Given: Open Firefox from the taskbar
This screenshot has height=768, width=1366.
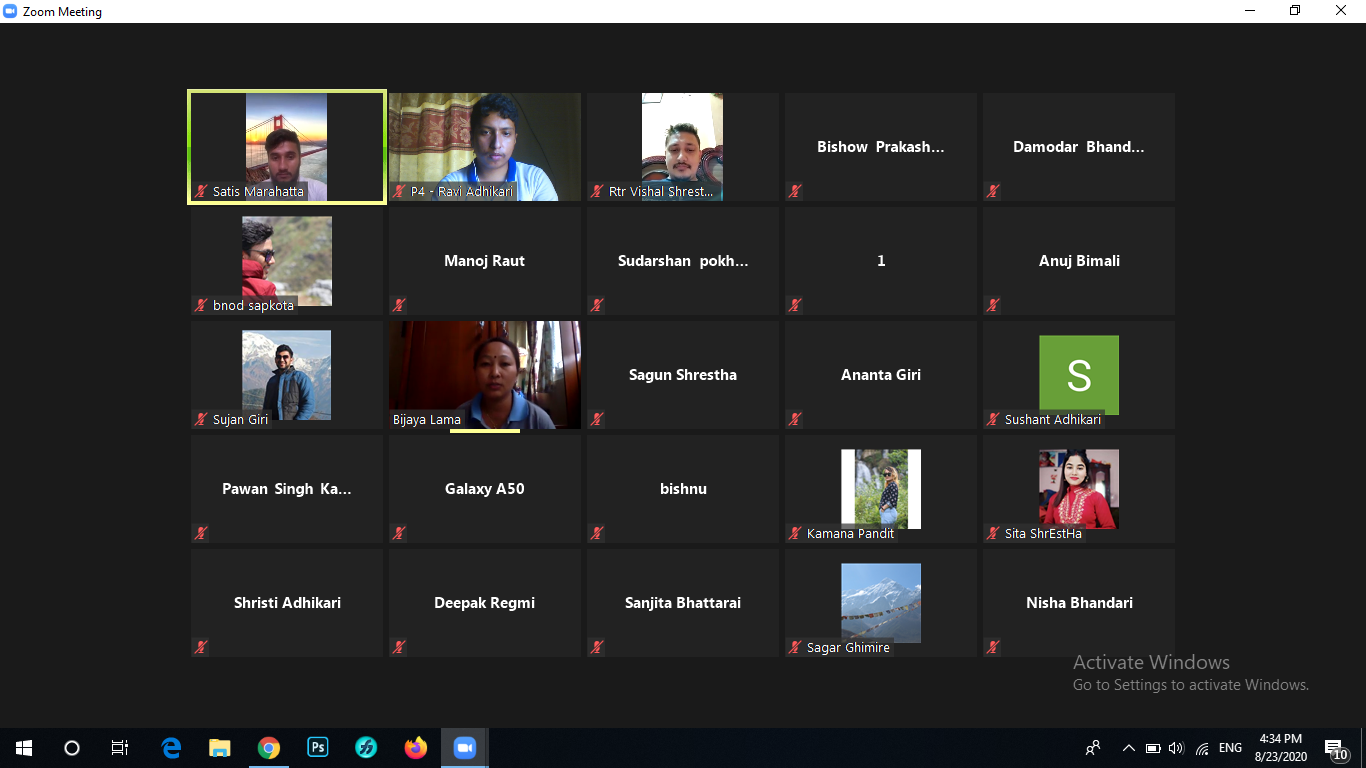Looking at the screenshot, I should click(415, 747).
